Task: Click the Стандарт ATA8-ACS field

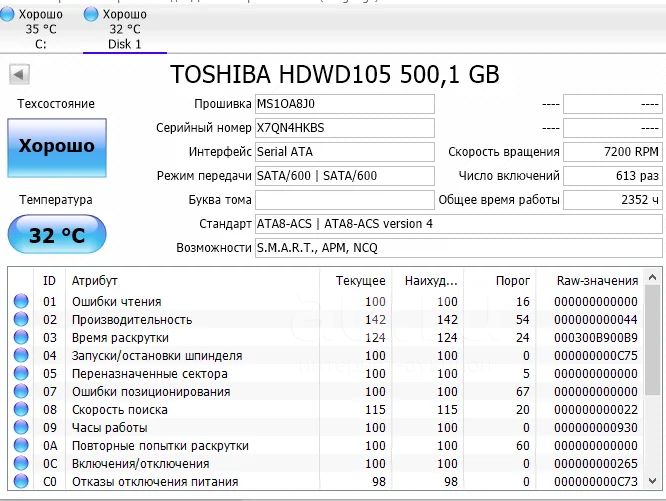Action: point(458,224)
